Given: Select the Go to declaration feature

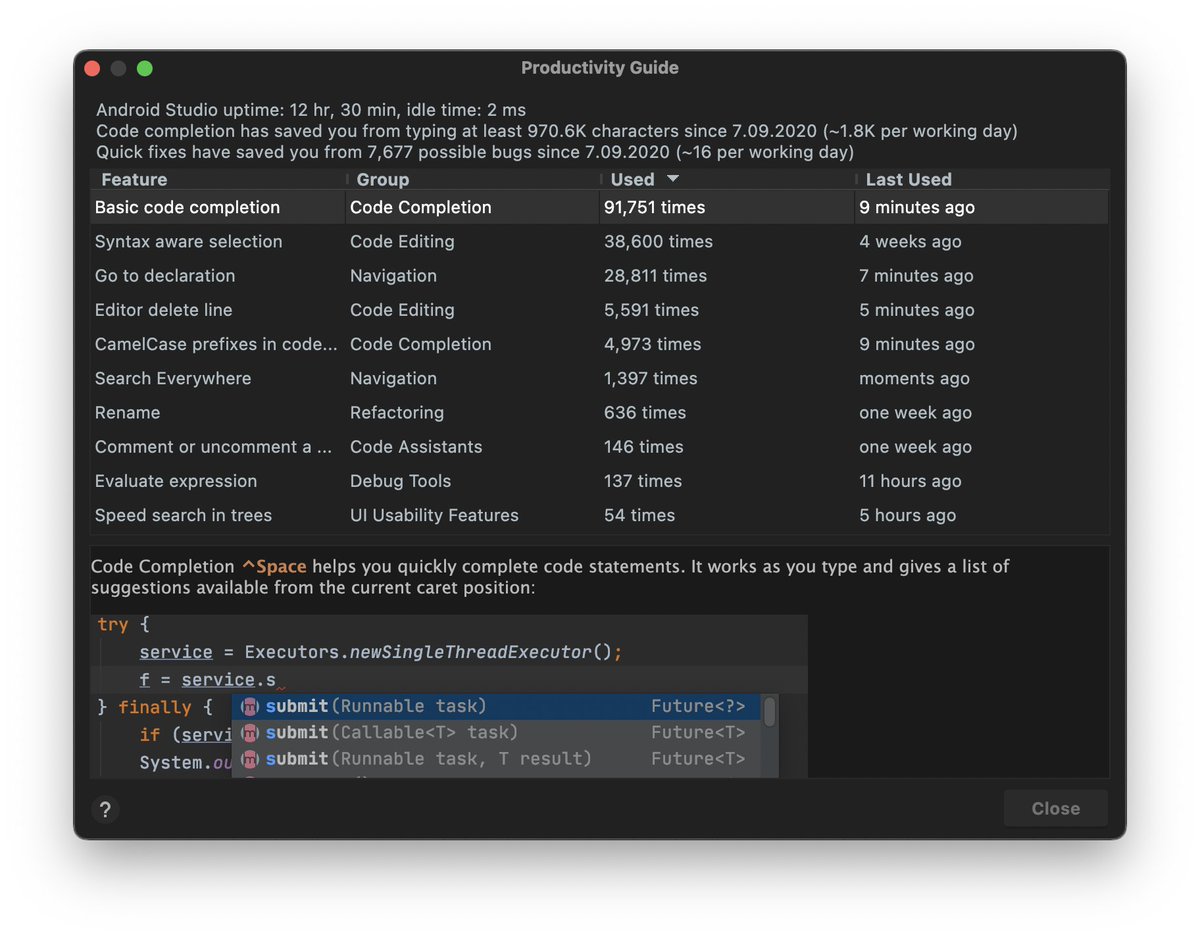Looking at the screenshot, I should [x=165, y=276].
